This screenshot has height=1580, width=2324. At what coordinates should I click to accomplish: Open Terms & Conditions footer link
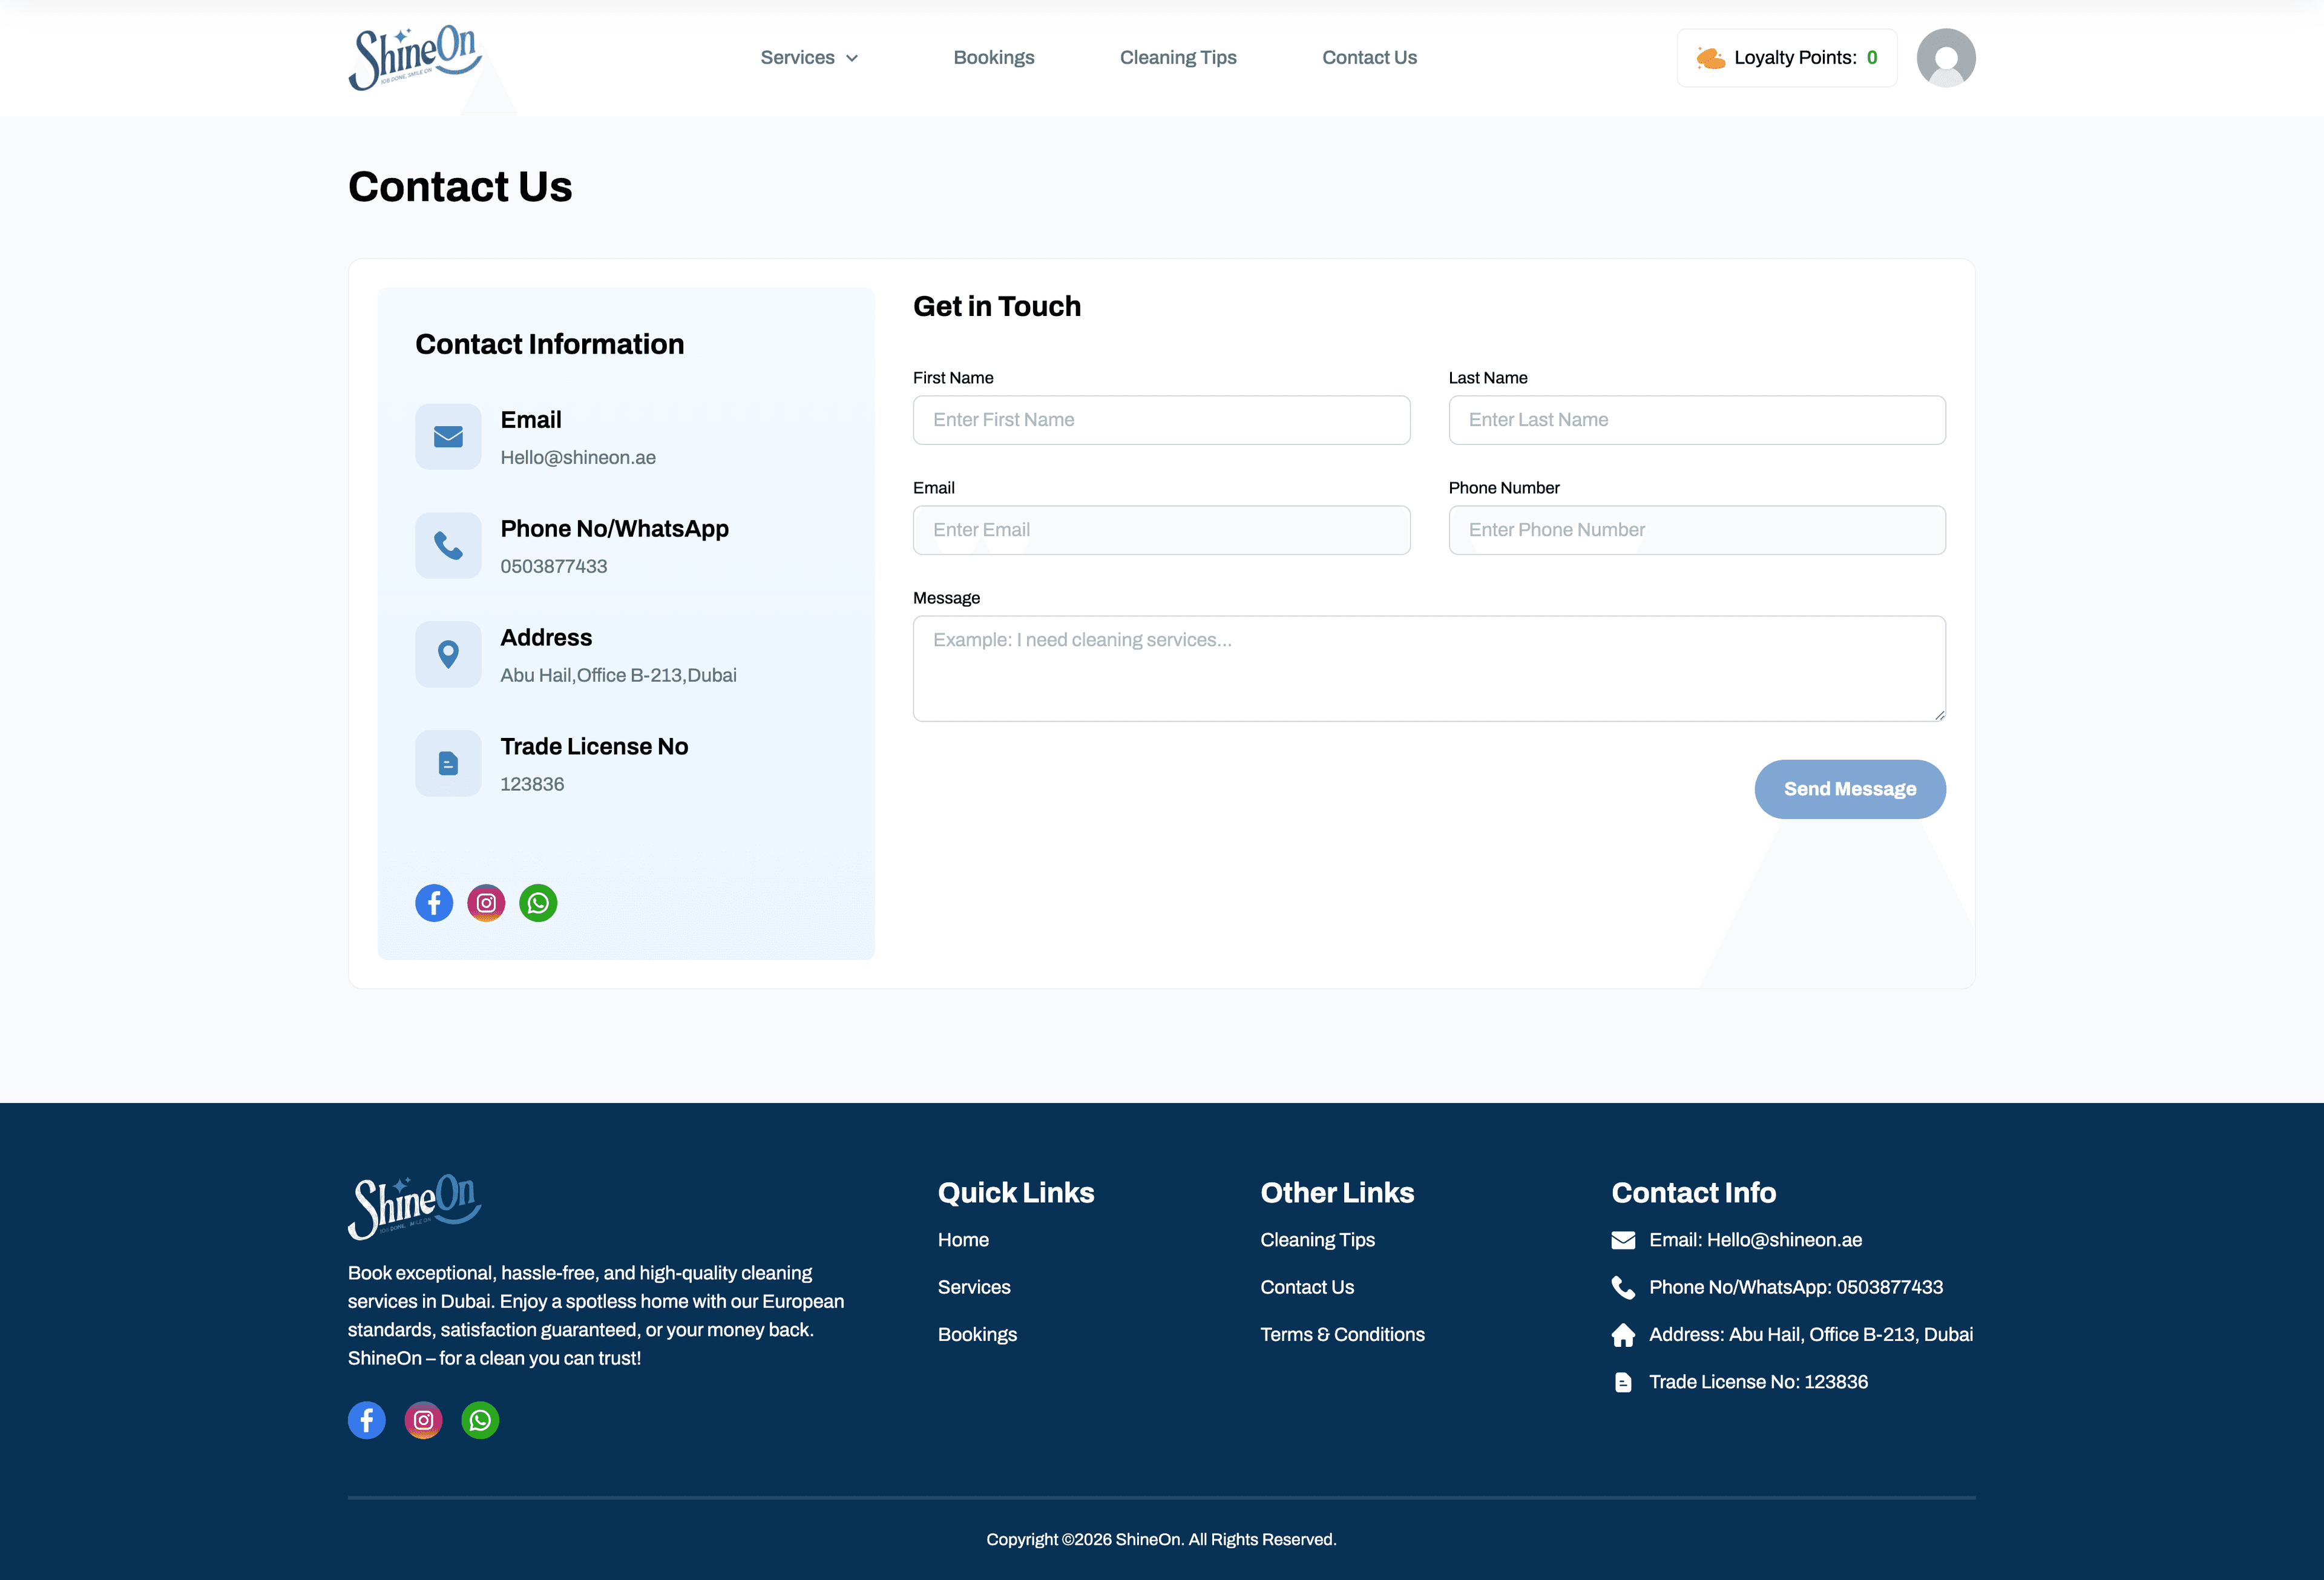pos(1342,1334)
